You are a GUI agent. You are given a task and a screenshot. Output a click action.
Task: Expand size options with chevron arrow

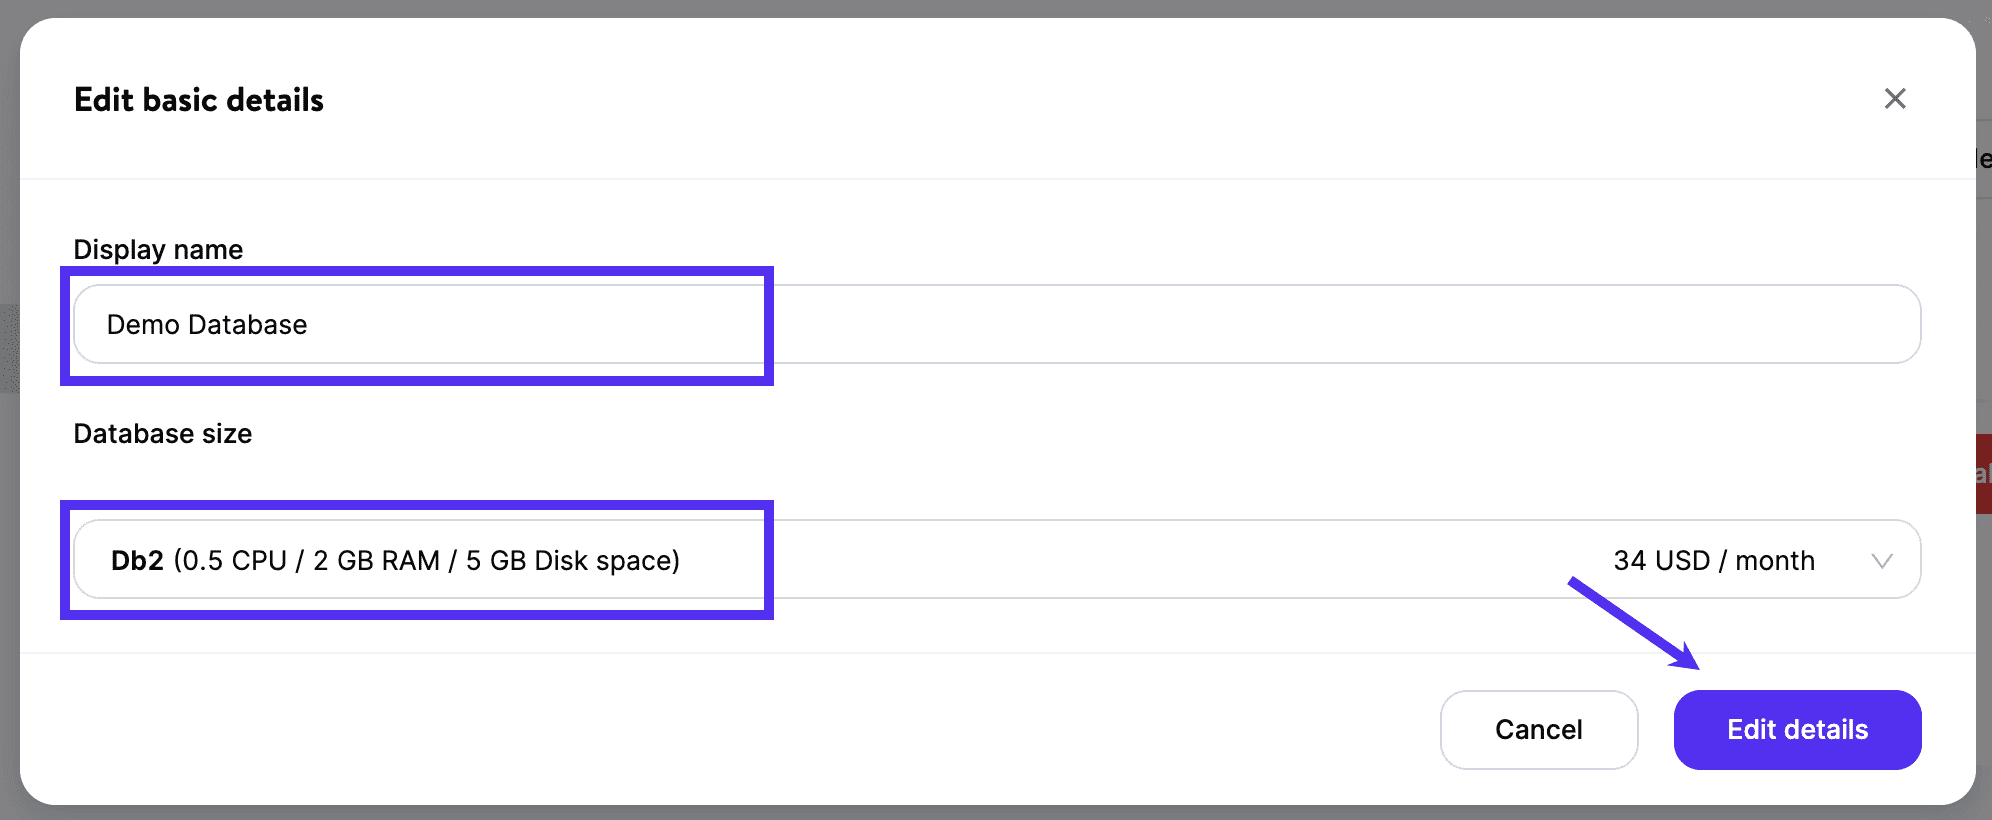[x=1881, y=561]
